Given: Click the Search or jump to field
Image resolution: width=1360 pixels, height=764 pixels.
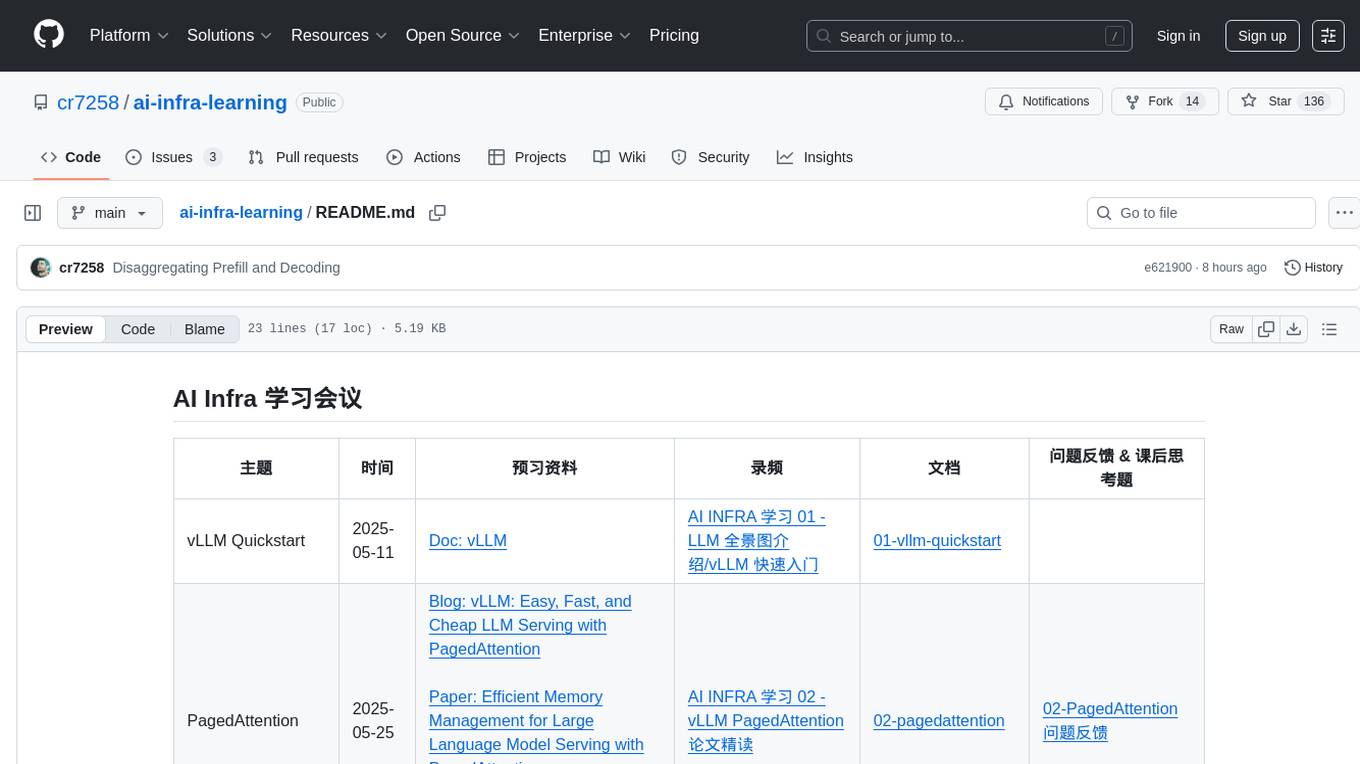Looking at the screenshot, I should click(x=969, y=36).
